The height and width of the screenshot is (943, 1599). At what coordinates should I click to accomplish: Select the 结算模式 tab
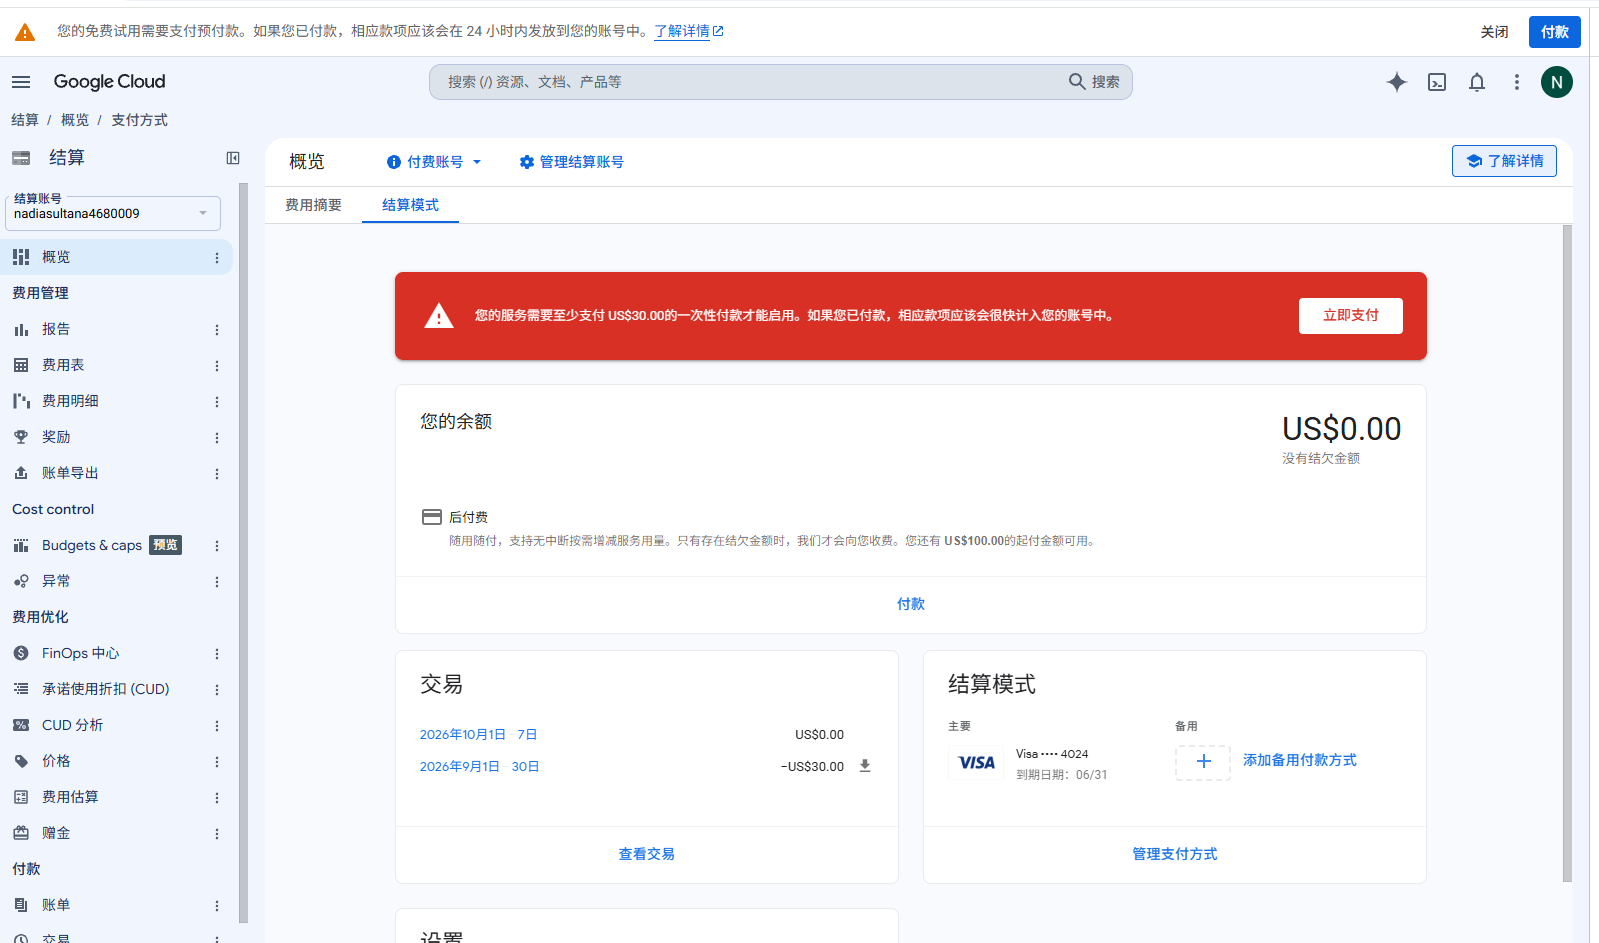(x=410, y=205)
